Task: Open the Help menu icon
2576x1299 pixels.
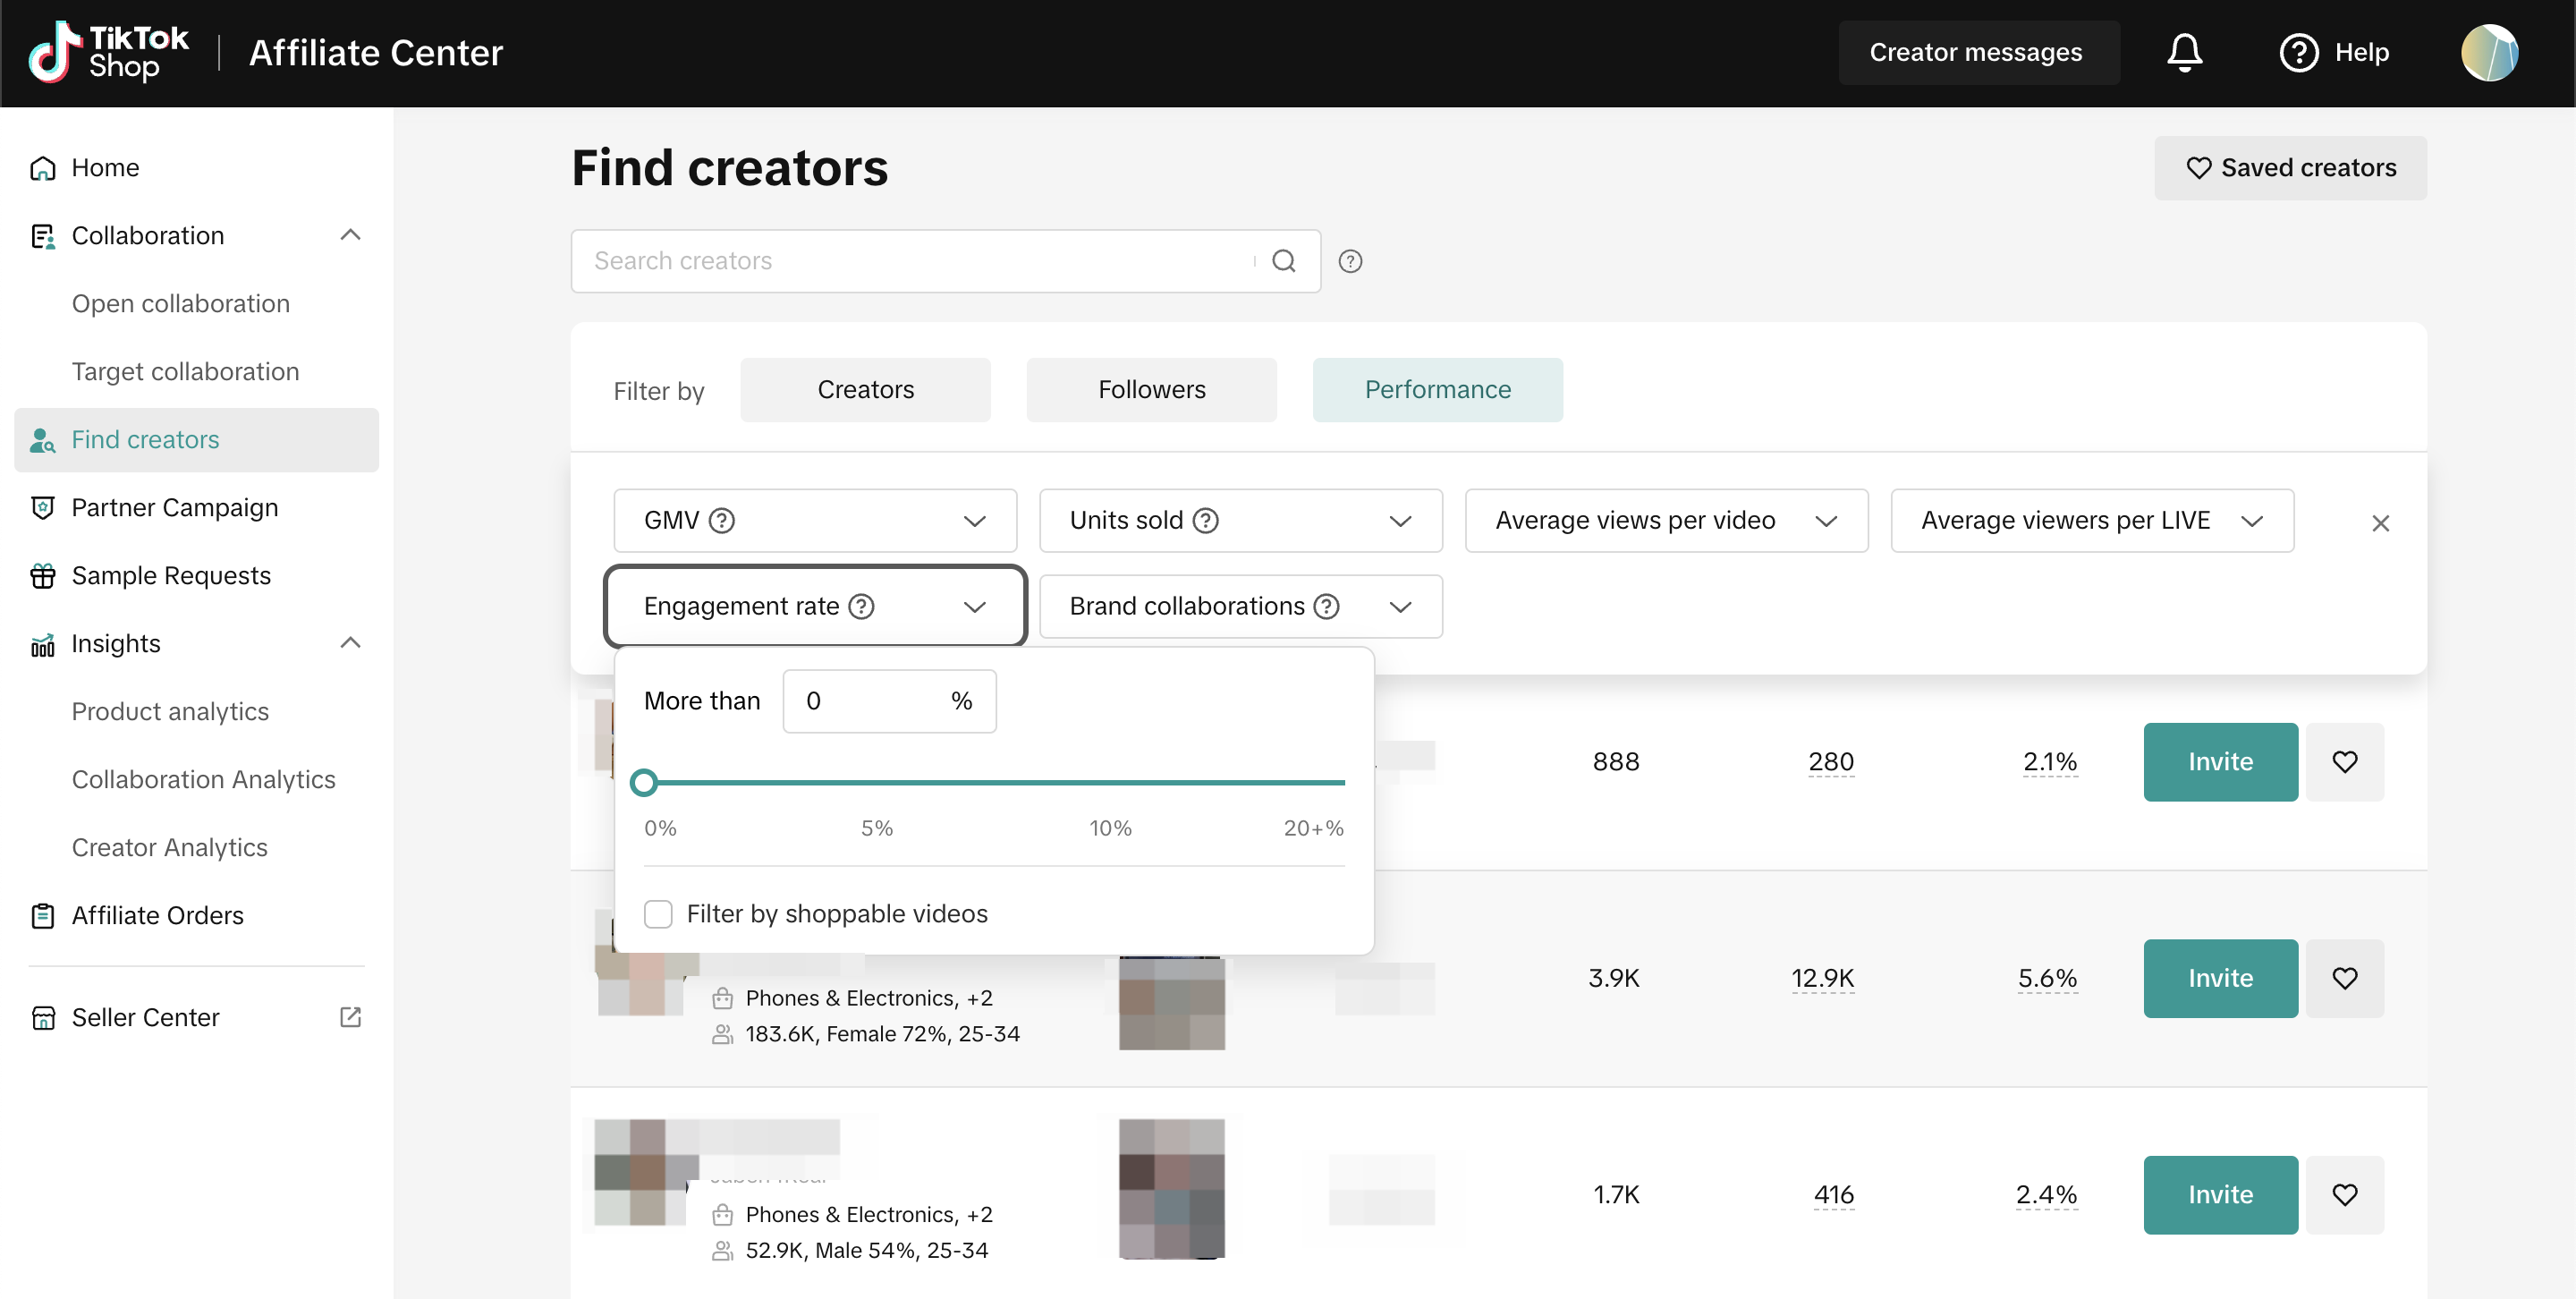Action: click(2298, 52)
